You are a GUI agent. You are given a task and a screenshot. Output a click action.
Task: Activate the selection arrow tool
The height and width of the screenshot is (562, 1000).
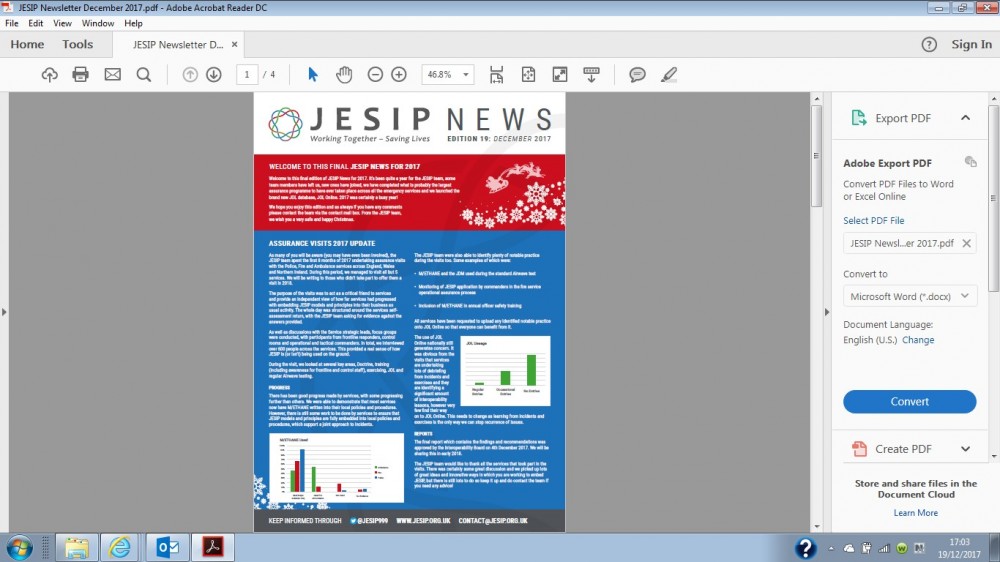[x=312, y=75]
